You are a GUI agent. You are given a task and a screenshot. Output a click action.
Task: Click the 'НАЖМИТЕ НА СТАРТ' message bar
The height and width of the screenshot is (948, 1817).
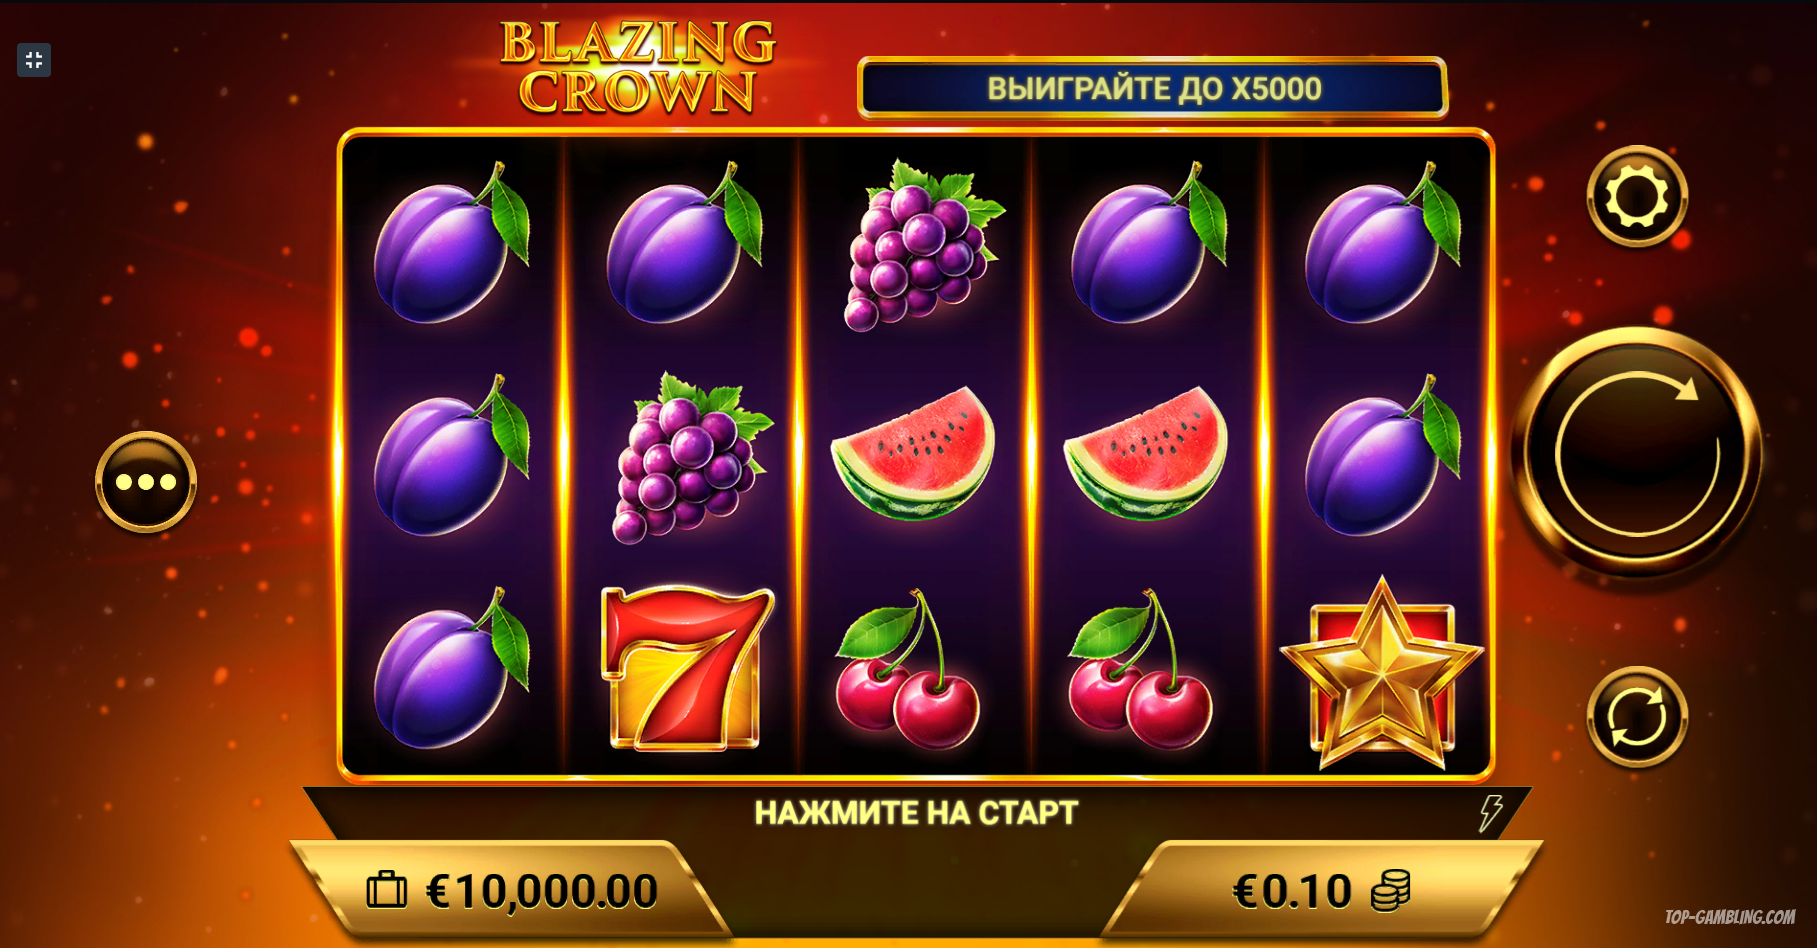[x=916, y=813]
